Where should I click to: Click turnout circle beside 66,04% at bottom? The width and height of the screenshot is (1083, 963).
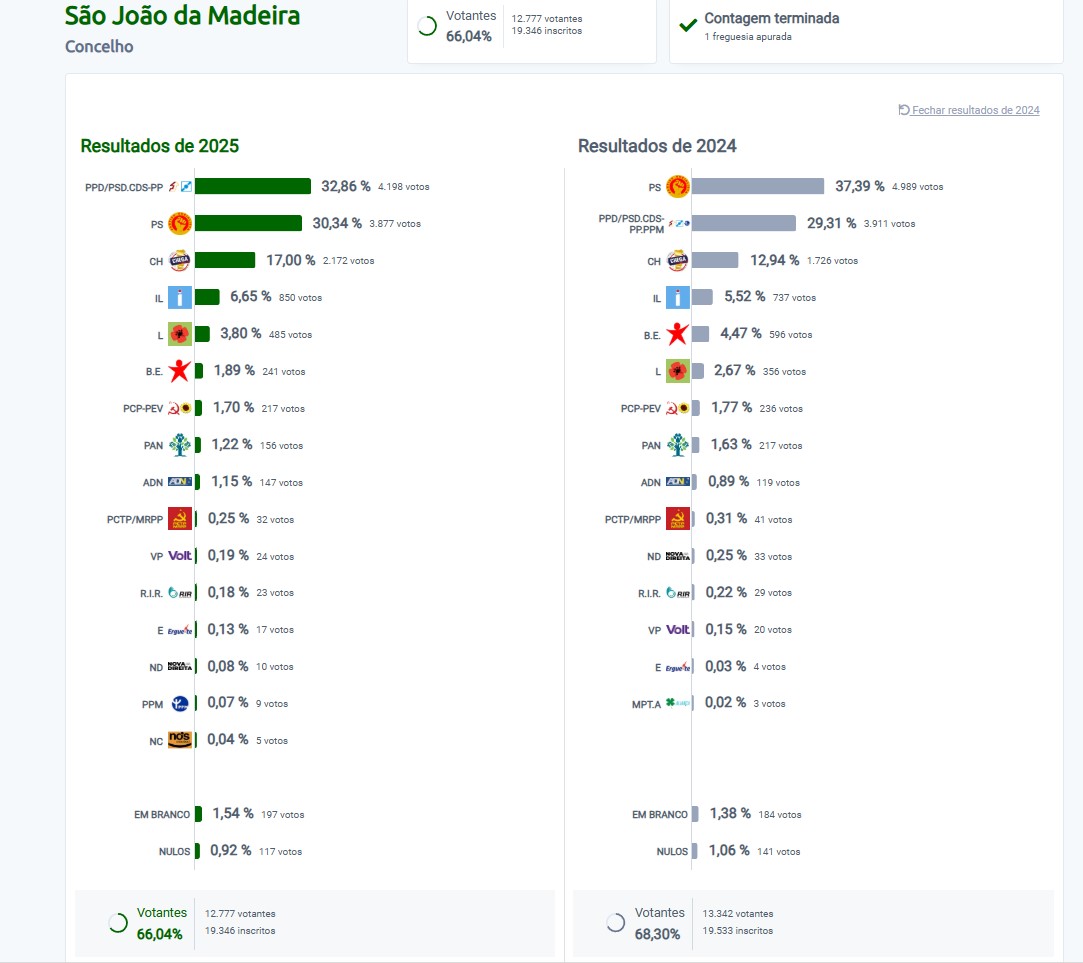click(118, 923)
